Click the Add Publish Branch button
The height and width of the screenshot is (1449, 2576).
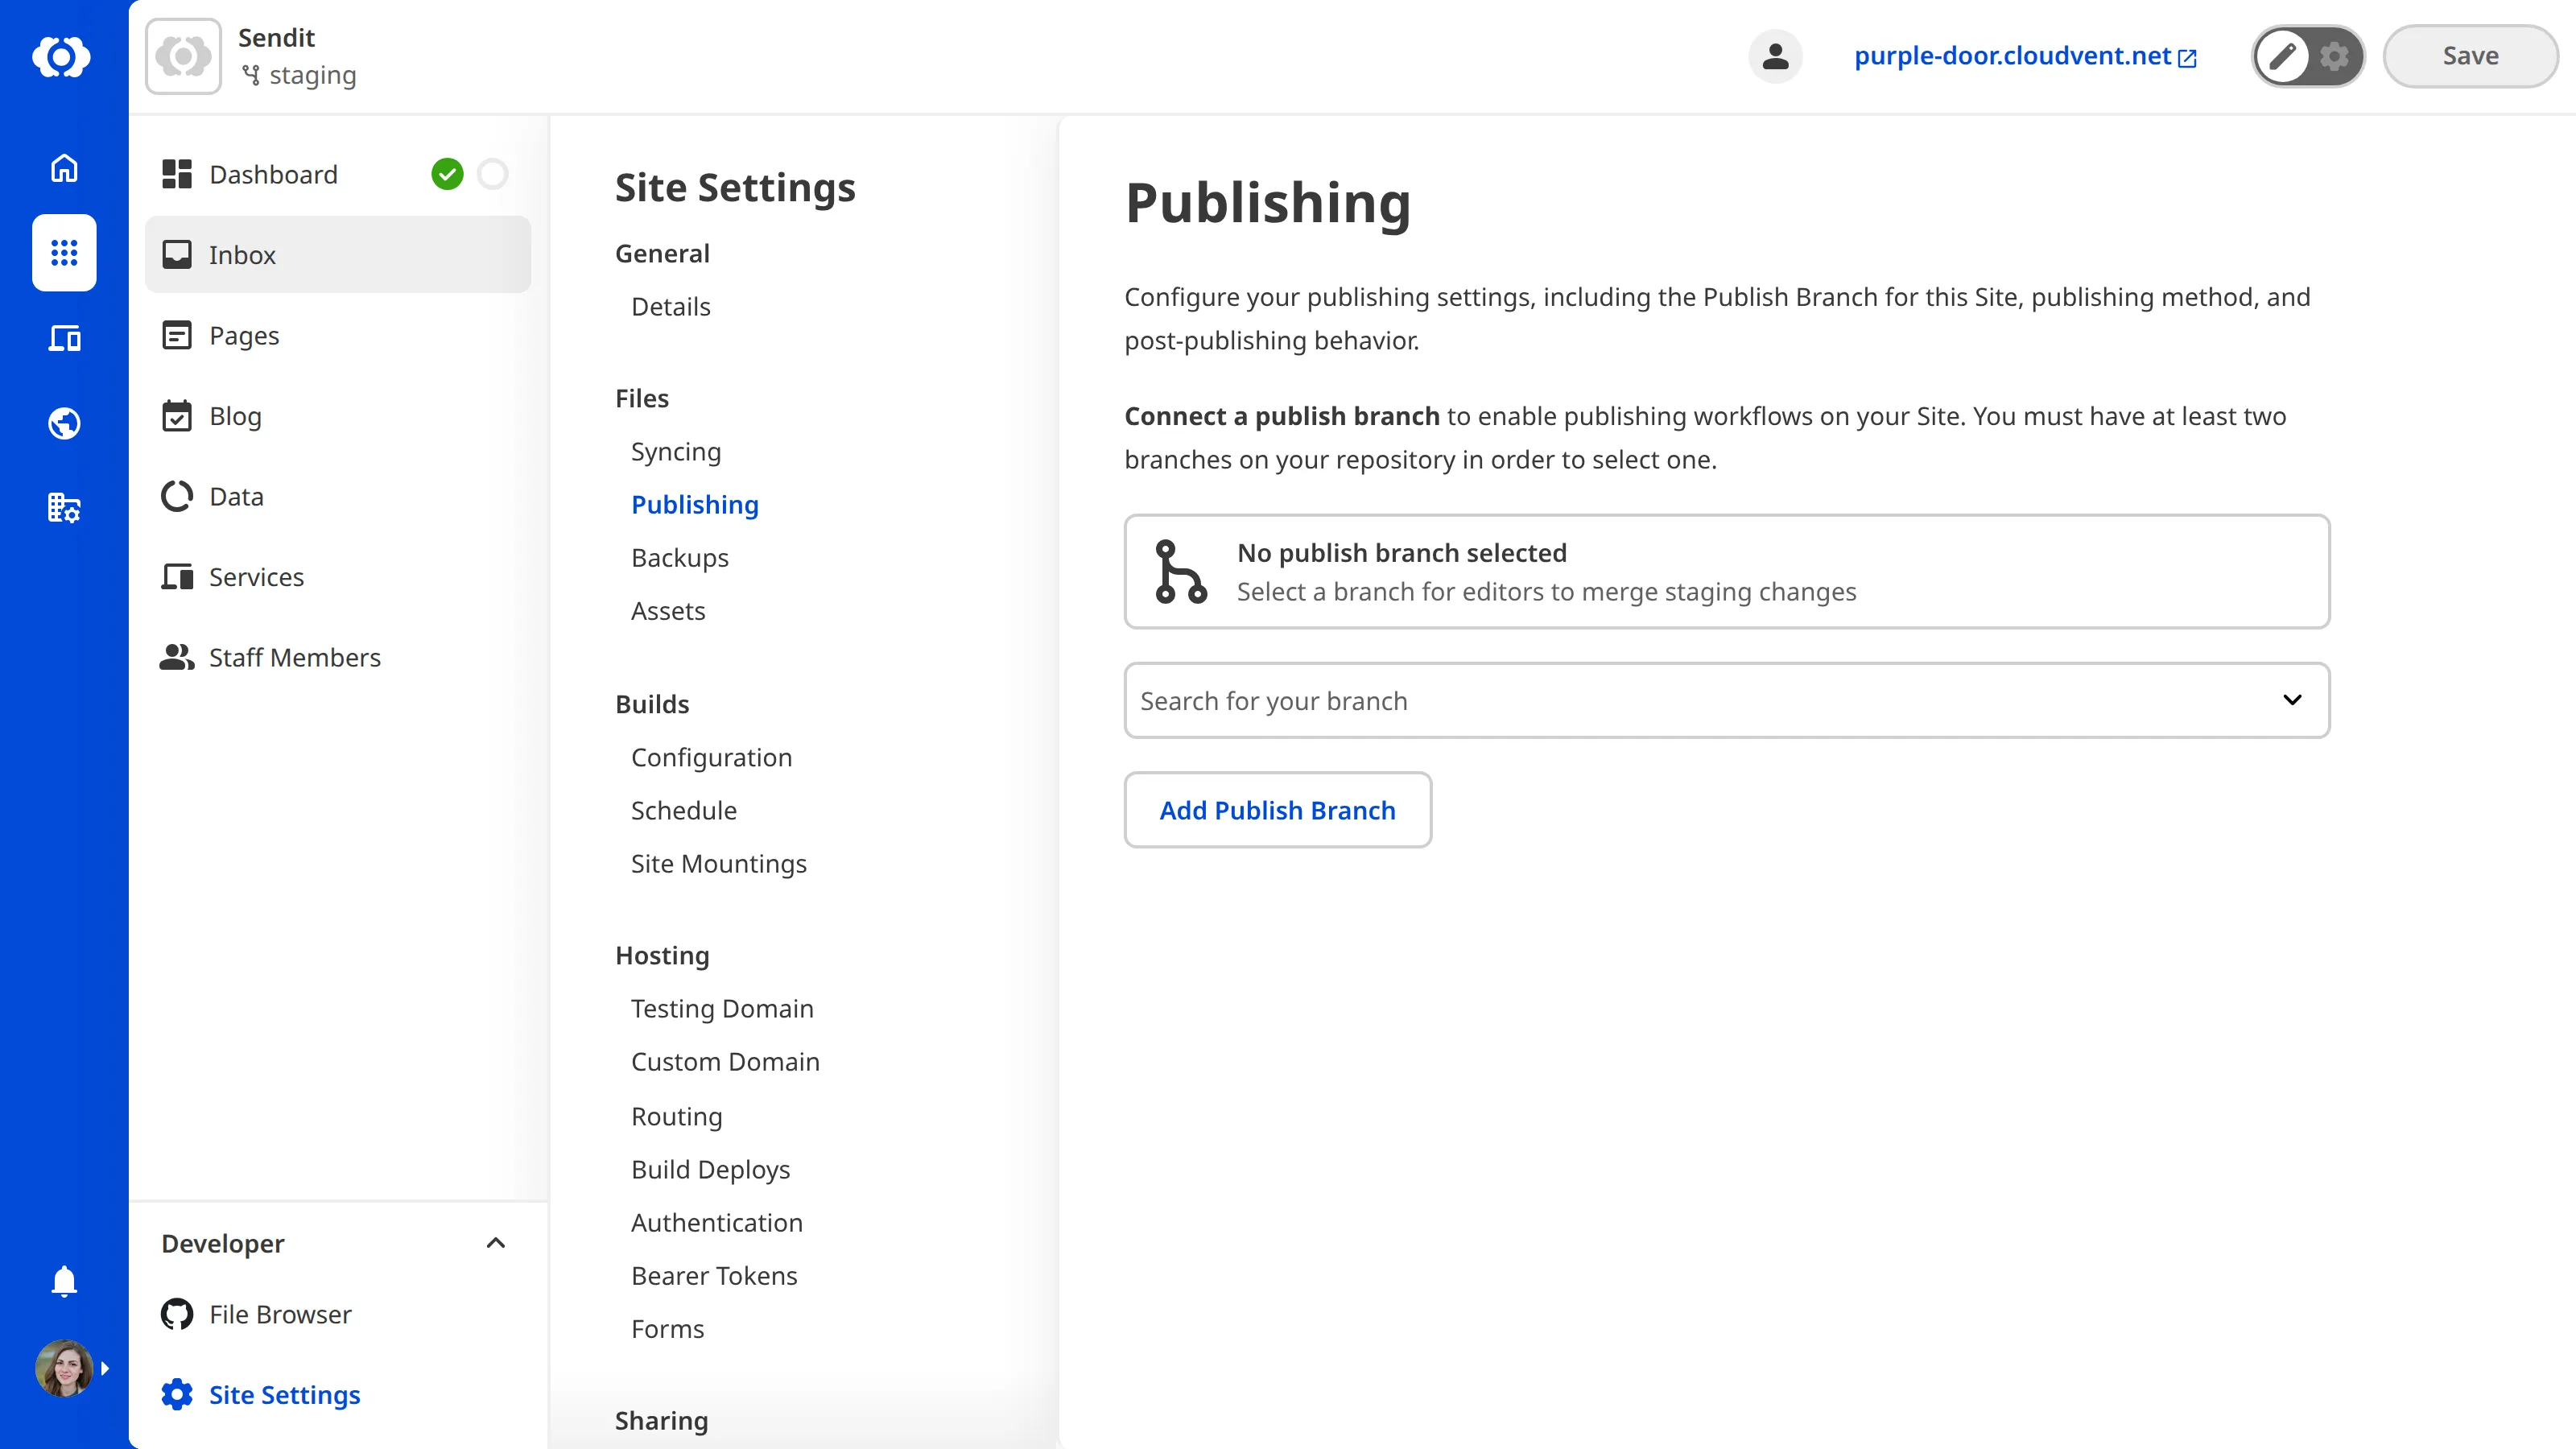[x=1277, y=810]
